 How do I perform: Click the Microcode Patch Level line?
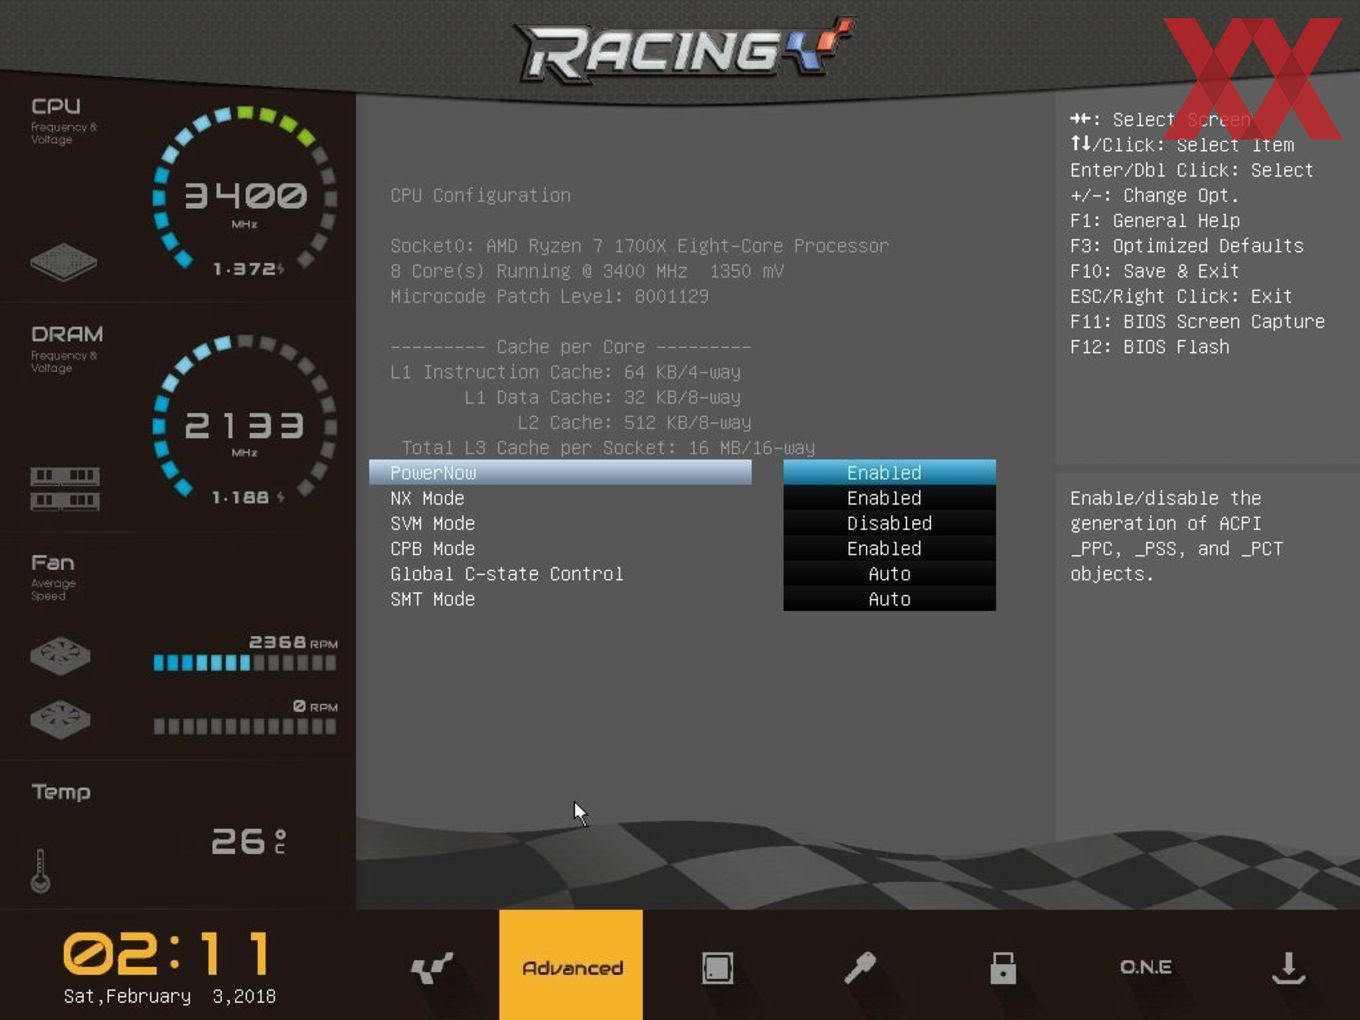[x=549, y=296]
